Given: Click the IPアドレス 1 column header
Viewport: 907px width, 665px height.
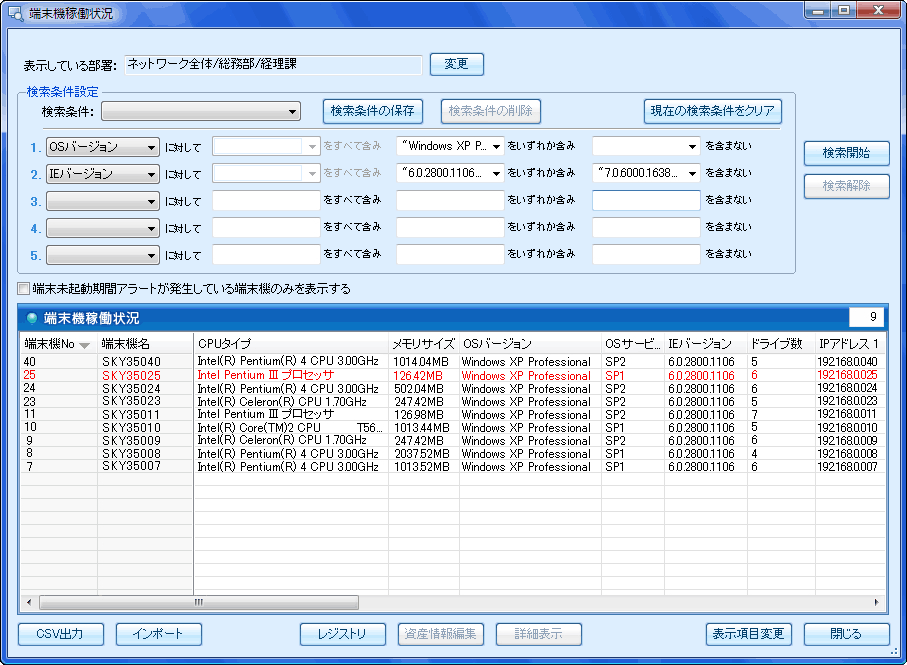Looking at the screenshot, I should (x=850, y=344).
